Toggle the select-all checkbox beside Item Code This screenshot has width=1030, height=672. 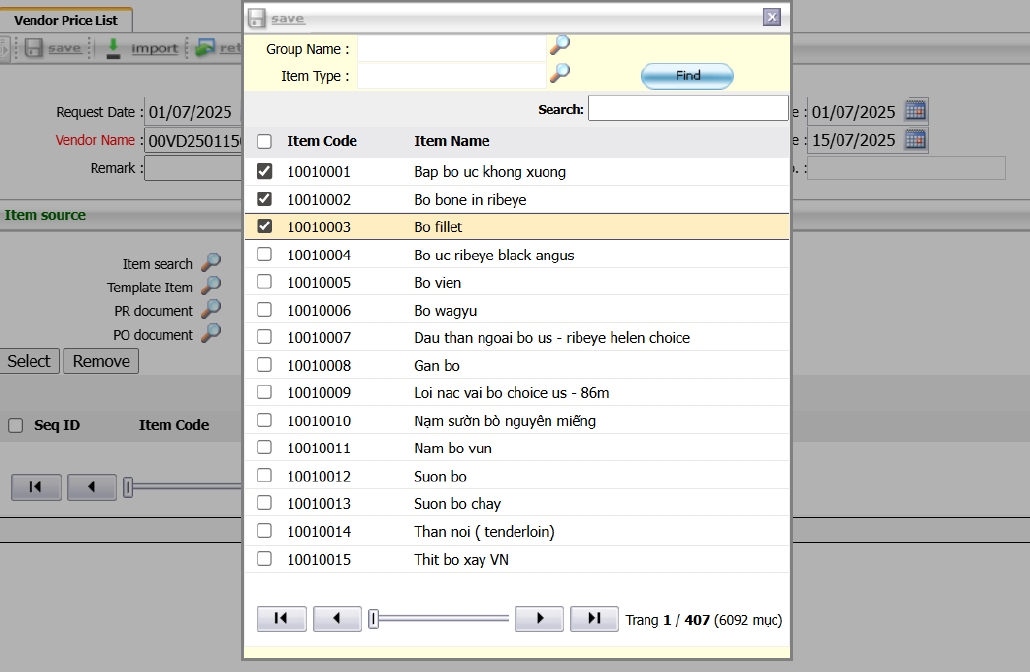(x=264, y=142)
